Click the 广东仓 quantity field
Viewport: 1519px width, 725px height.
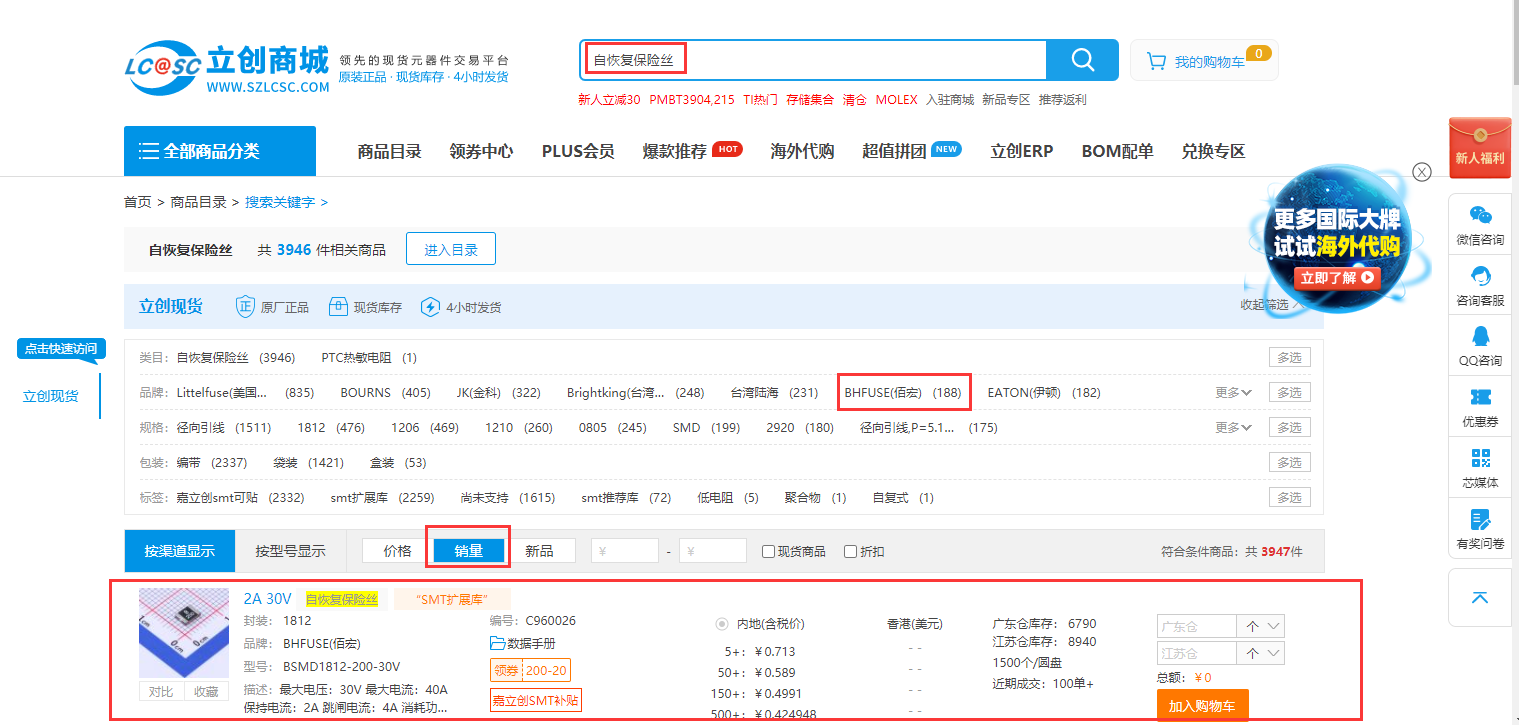pos(1197,627)
